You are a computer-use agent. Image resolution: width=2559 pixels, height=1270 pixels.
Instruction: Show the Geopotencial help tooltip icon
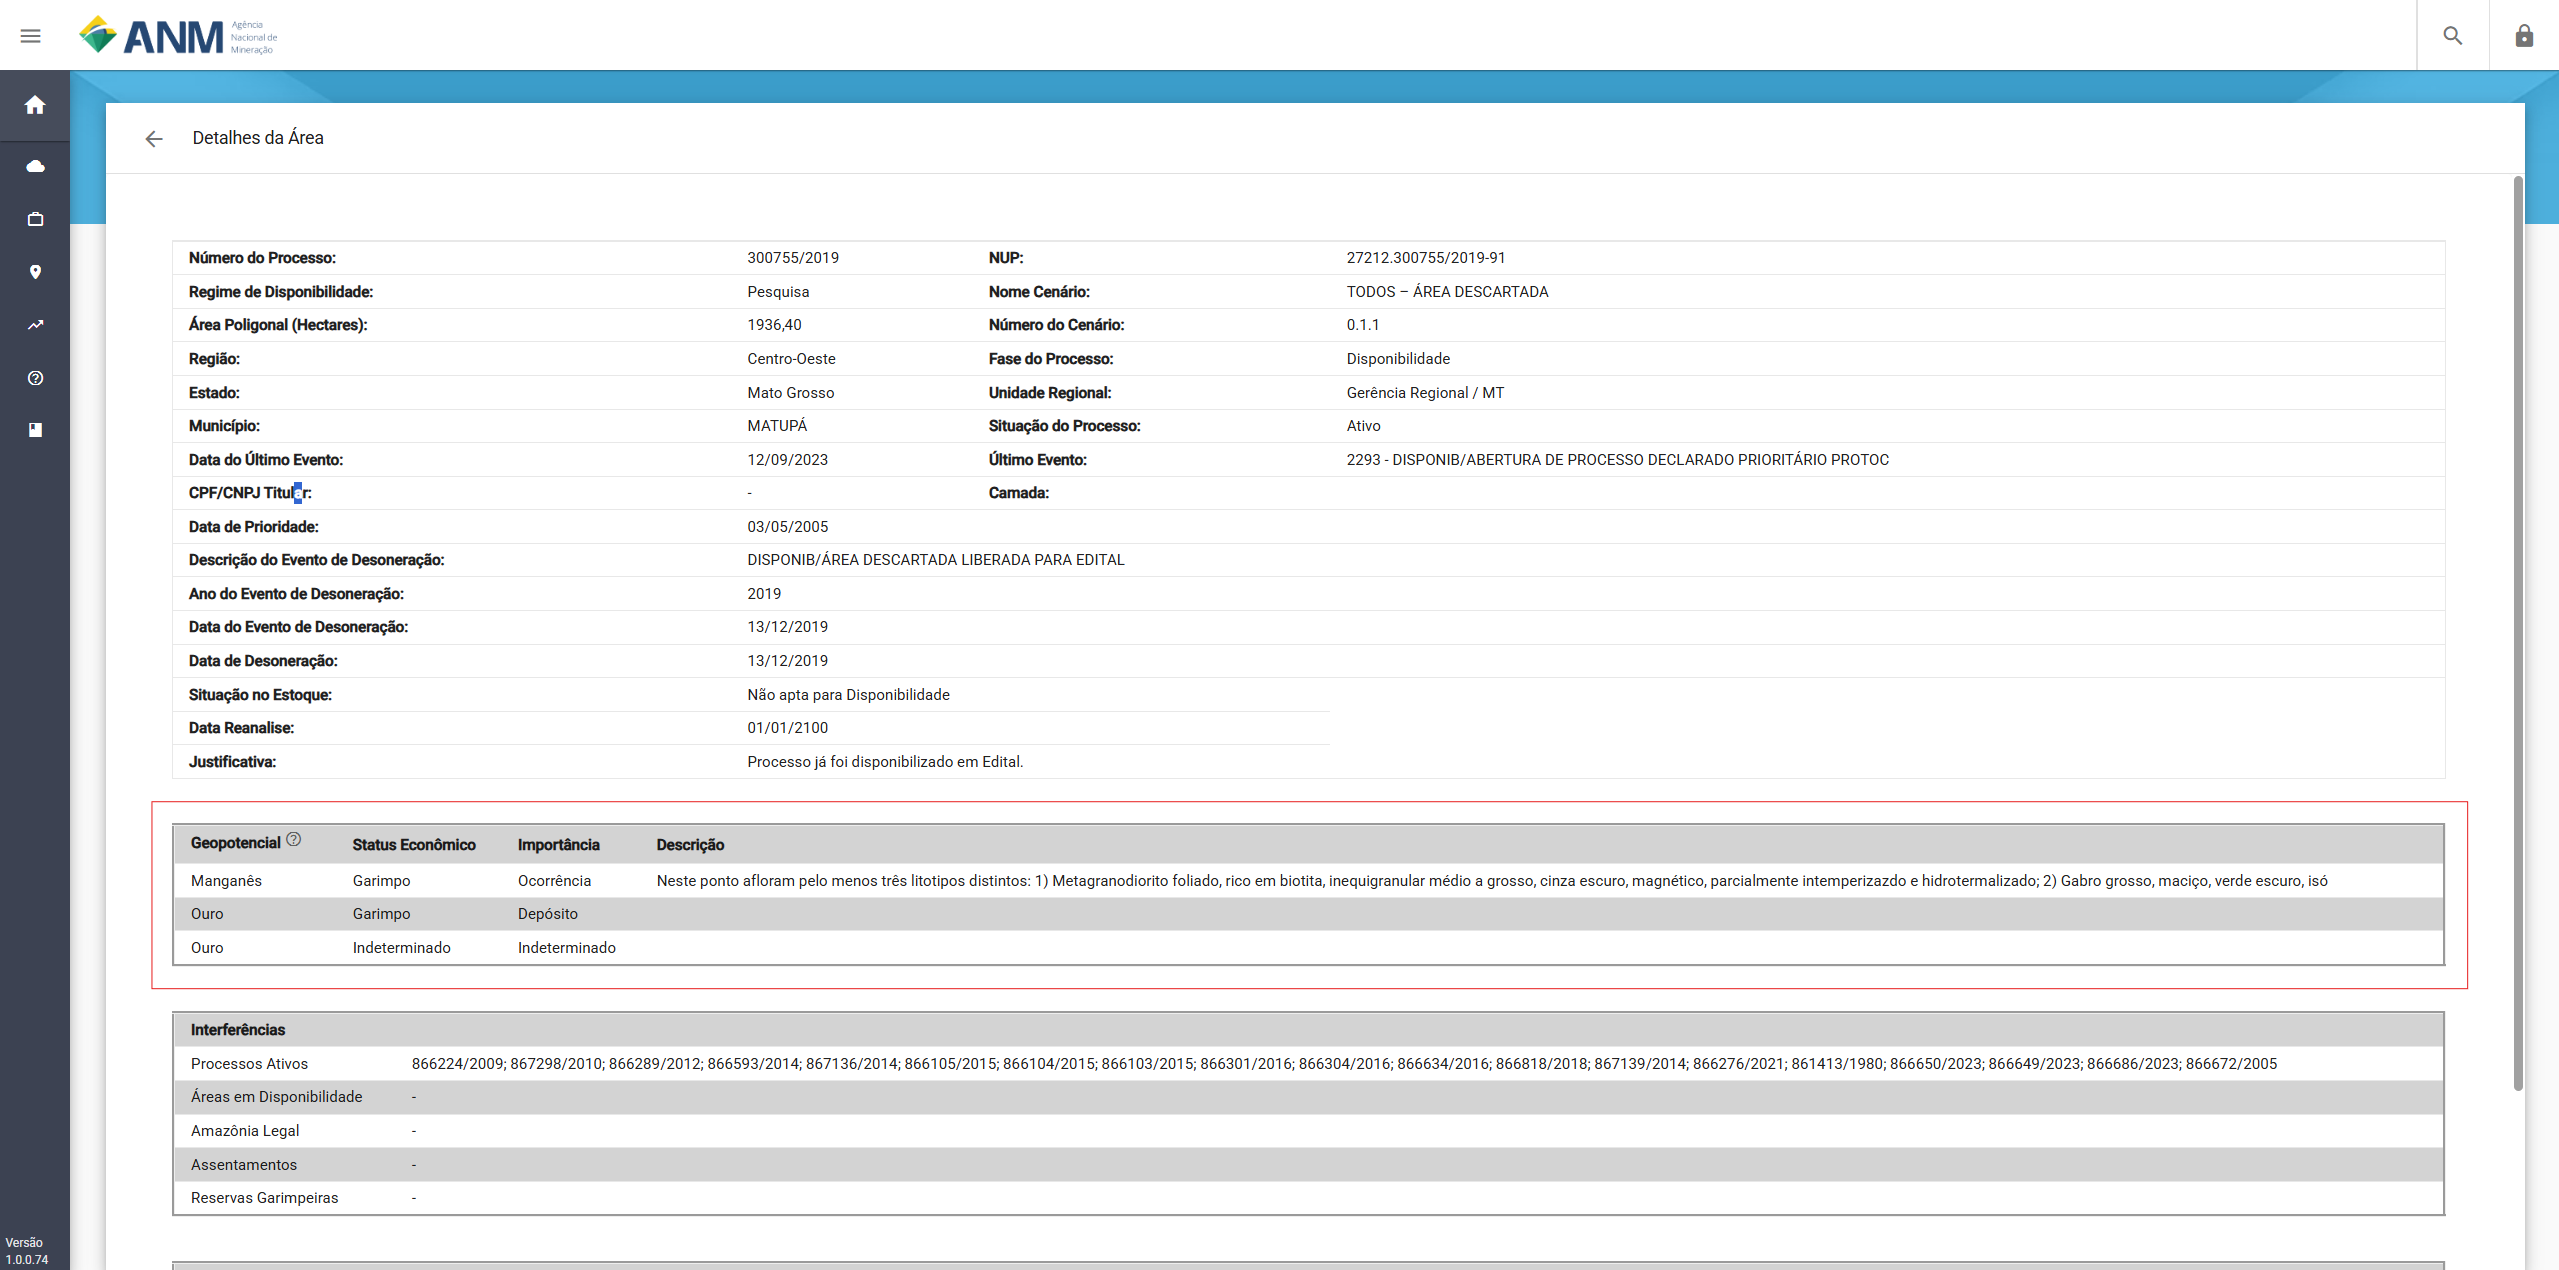pyautogui.click(x=293, y=840)
